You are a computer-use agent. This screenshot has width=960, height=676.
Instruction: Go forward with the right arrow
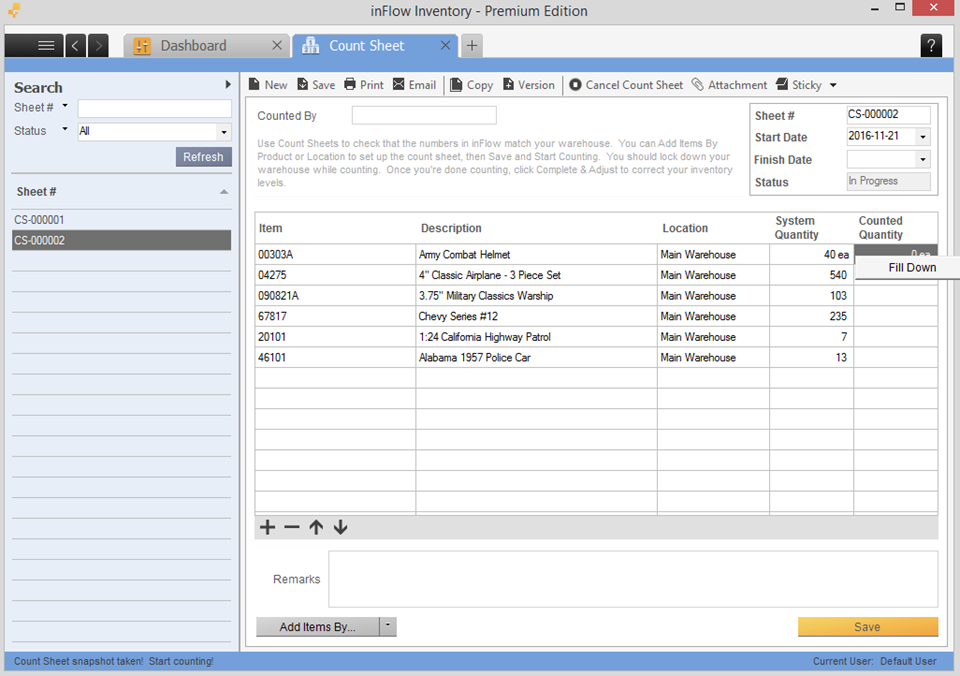tap(98, 46)
